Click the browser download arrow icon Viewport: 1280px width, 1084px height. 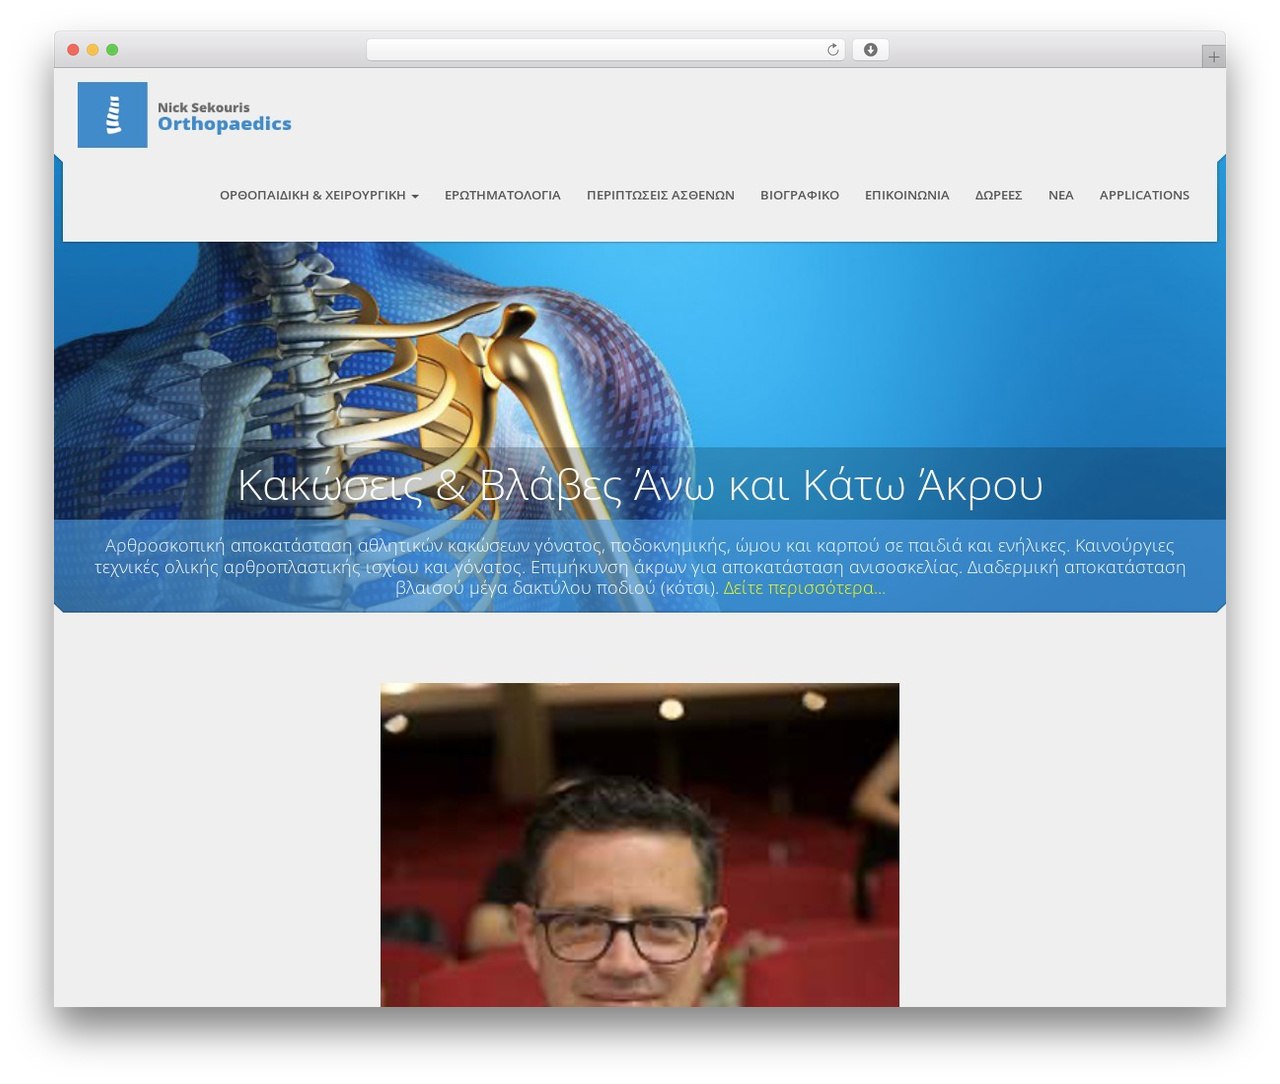click(x=870, y=50)
